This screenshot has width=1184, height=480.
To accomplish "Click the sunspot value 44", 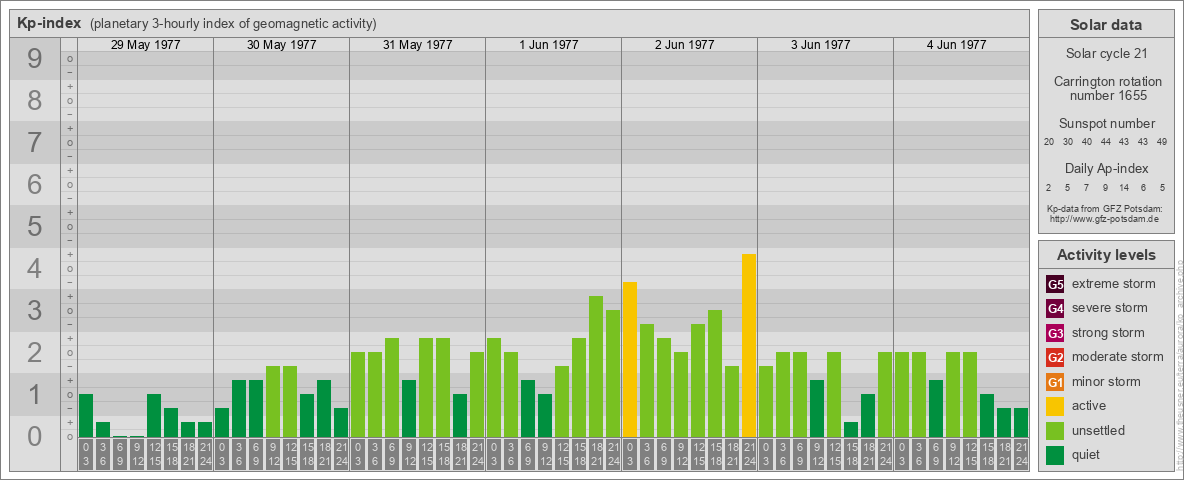I will (1105, 142).
